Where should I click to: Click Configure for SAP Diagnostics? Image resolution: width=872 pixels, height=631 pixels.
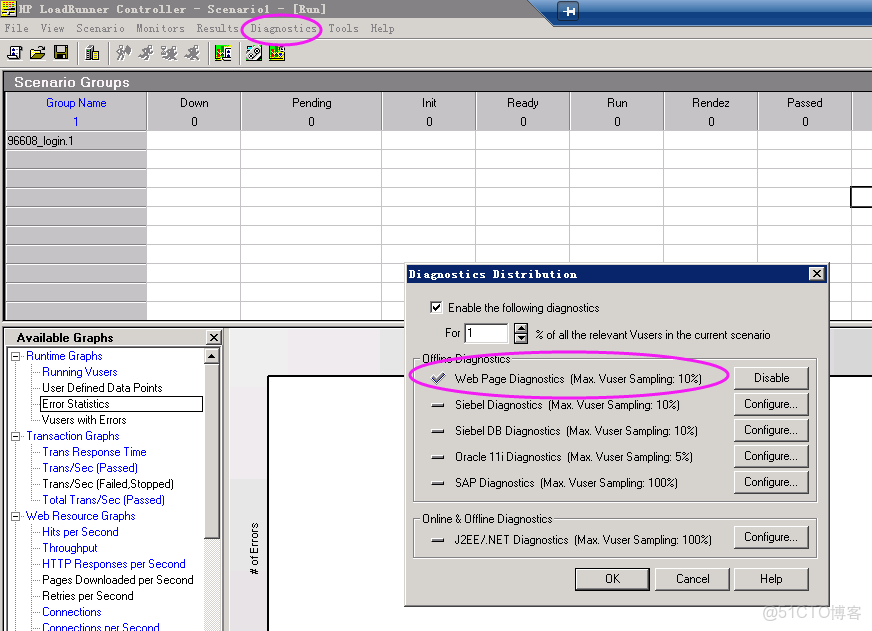tap(771, 482)
